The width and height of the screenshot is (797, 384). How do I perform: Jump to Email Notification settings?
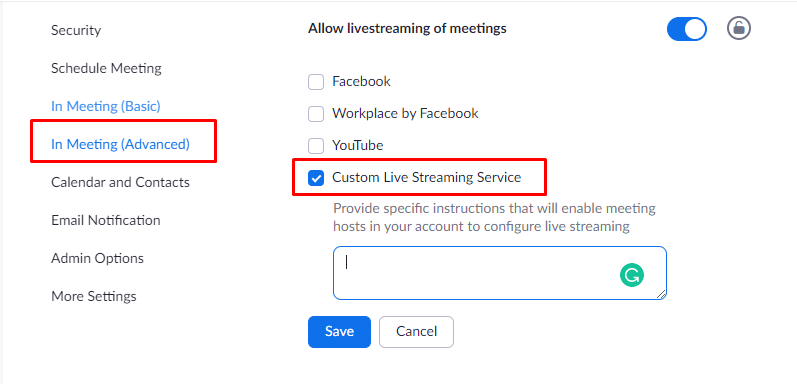pos(106,220)
